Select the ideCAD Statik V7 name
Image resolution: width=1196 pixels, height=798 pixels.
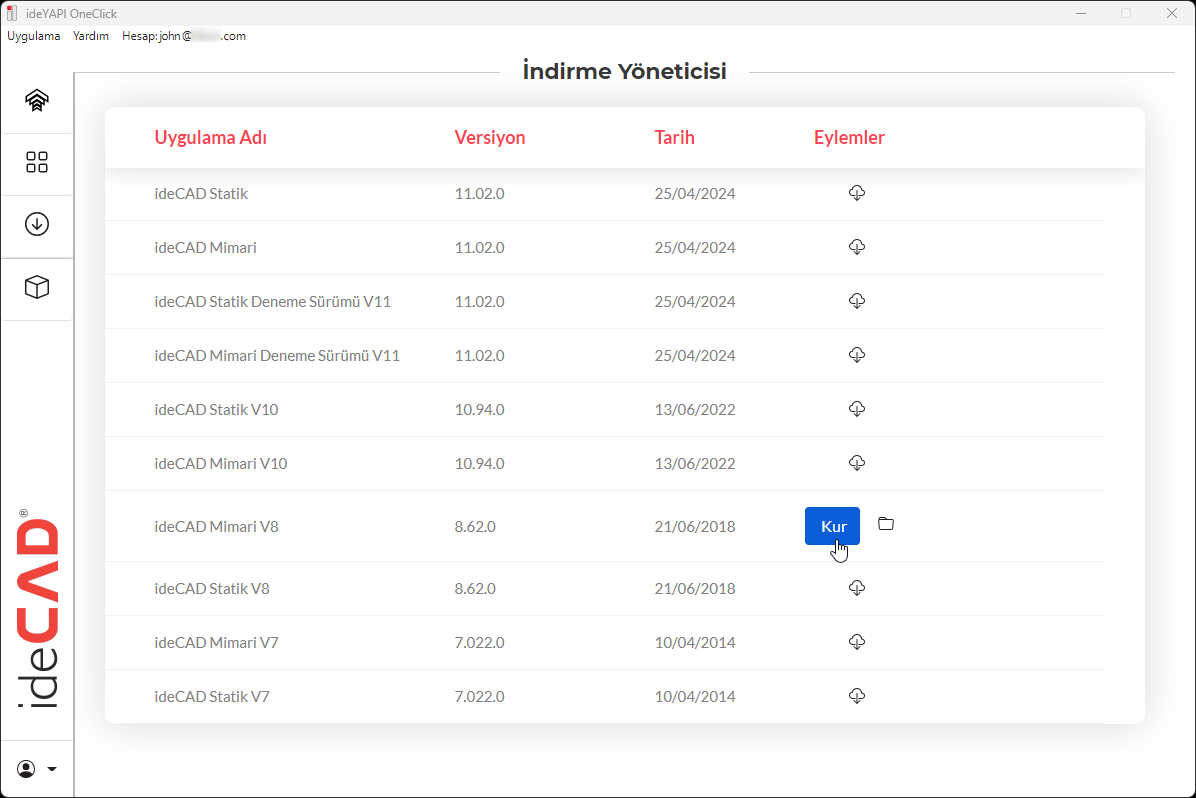coord(212,697)
